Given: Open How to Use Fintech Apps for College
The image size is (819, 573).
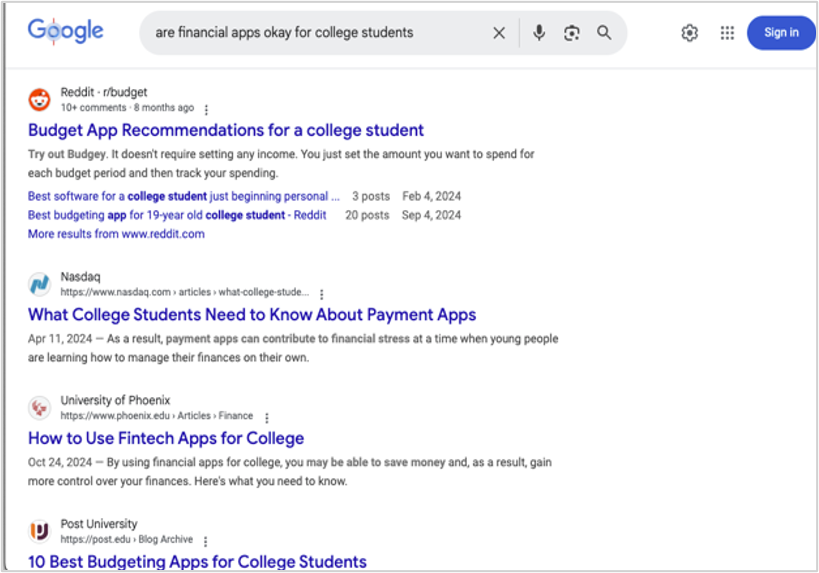Looking at the screenshot, I should click(x=166, y=438).
